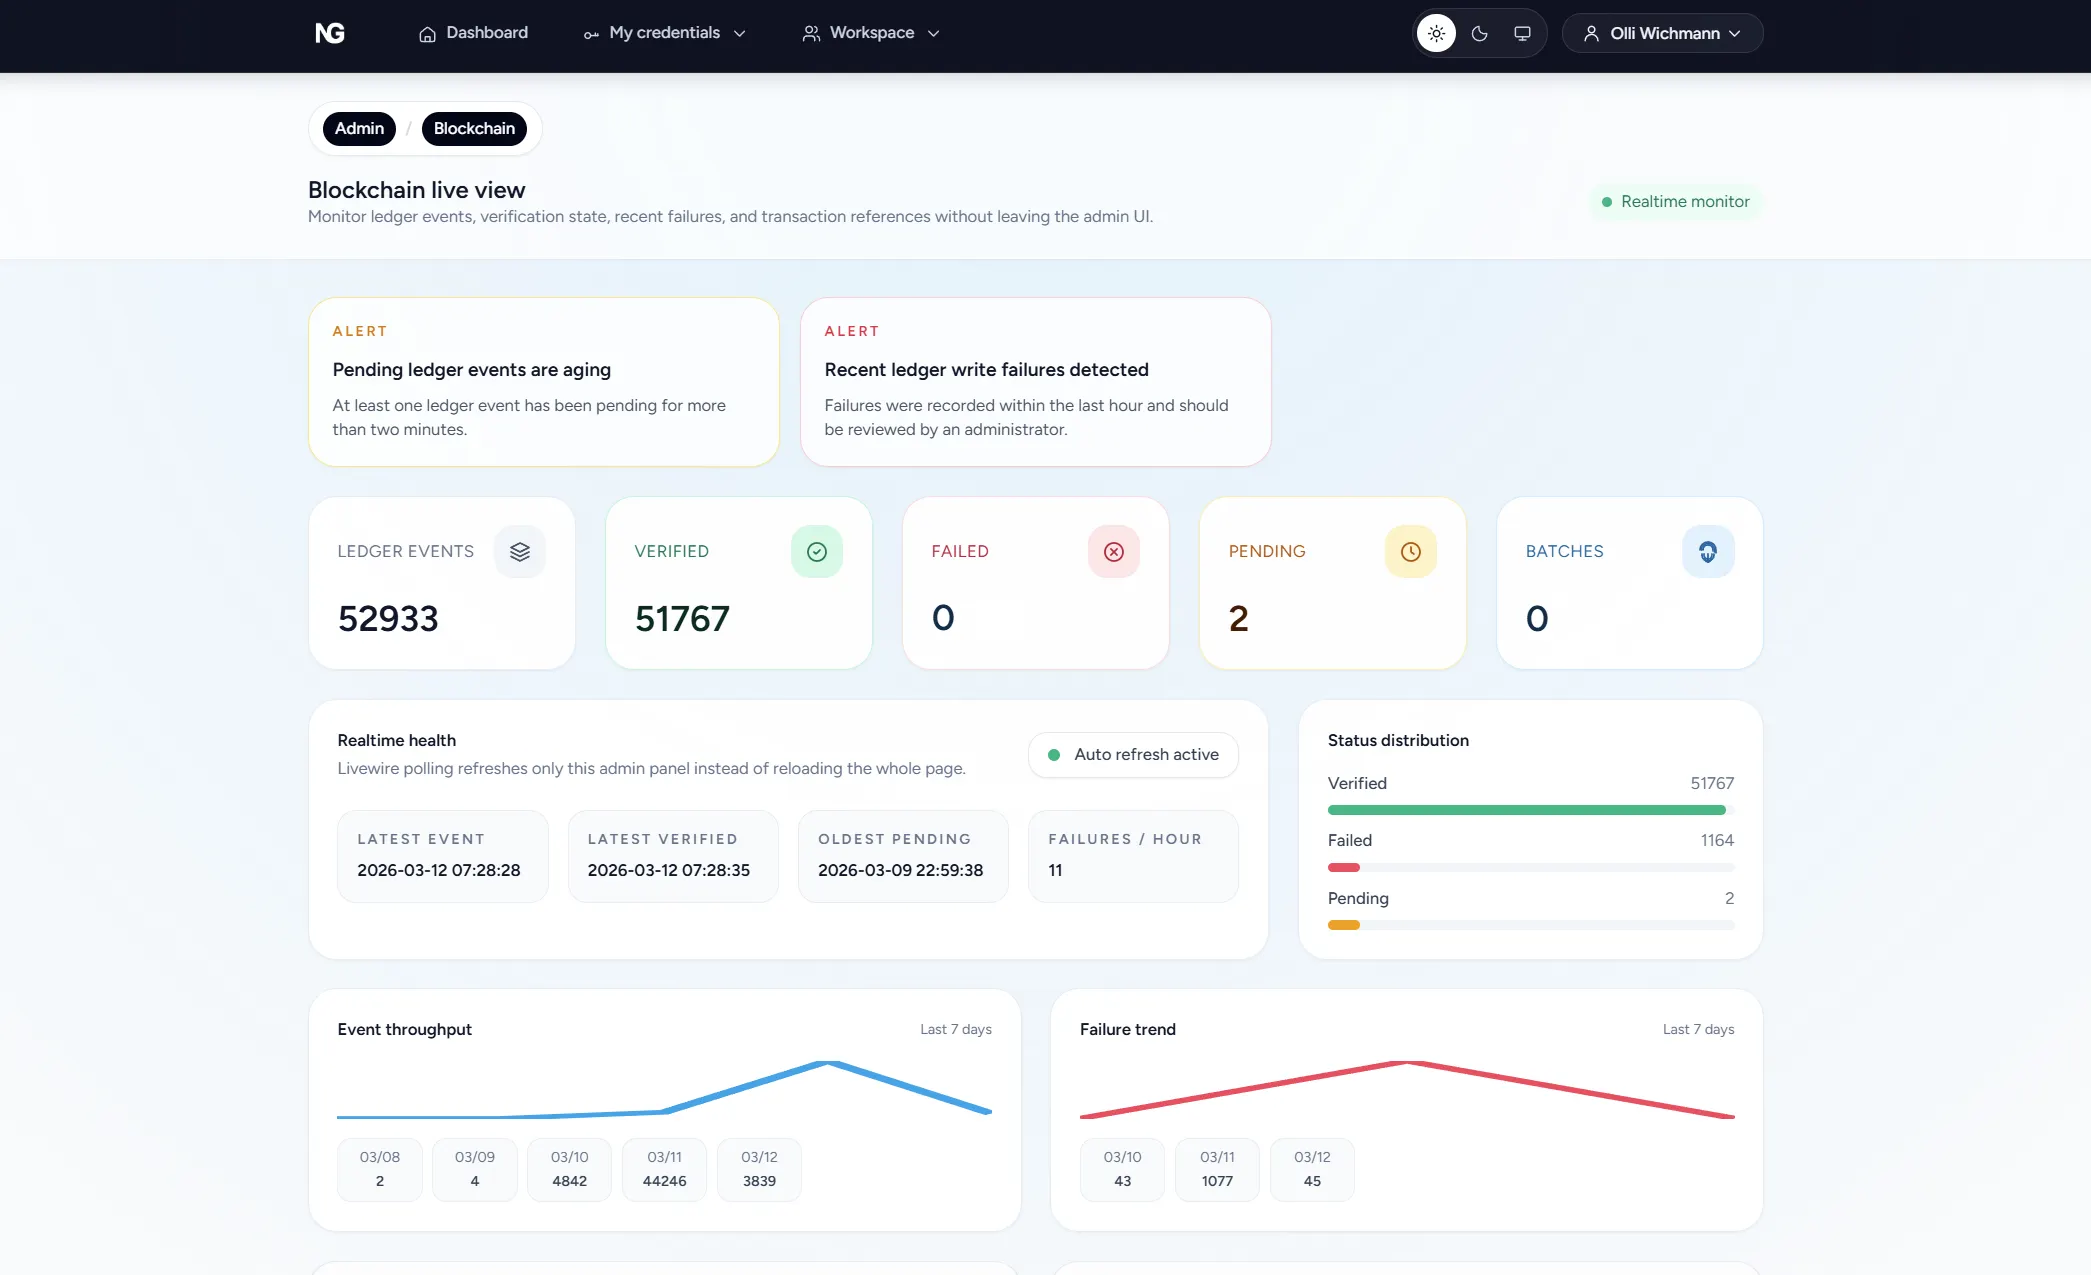The image size is (2091, 1275).
Task: Toggle the Auto refresh active indicator
Action: coord(1132,755)
